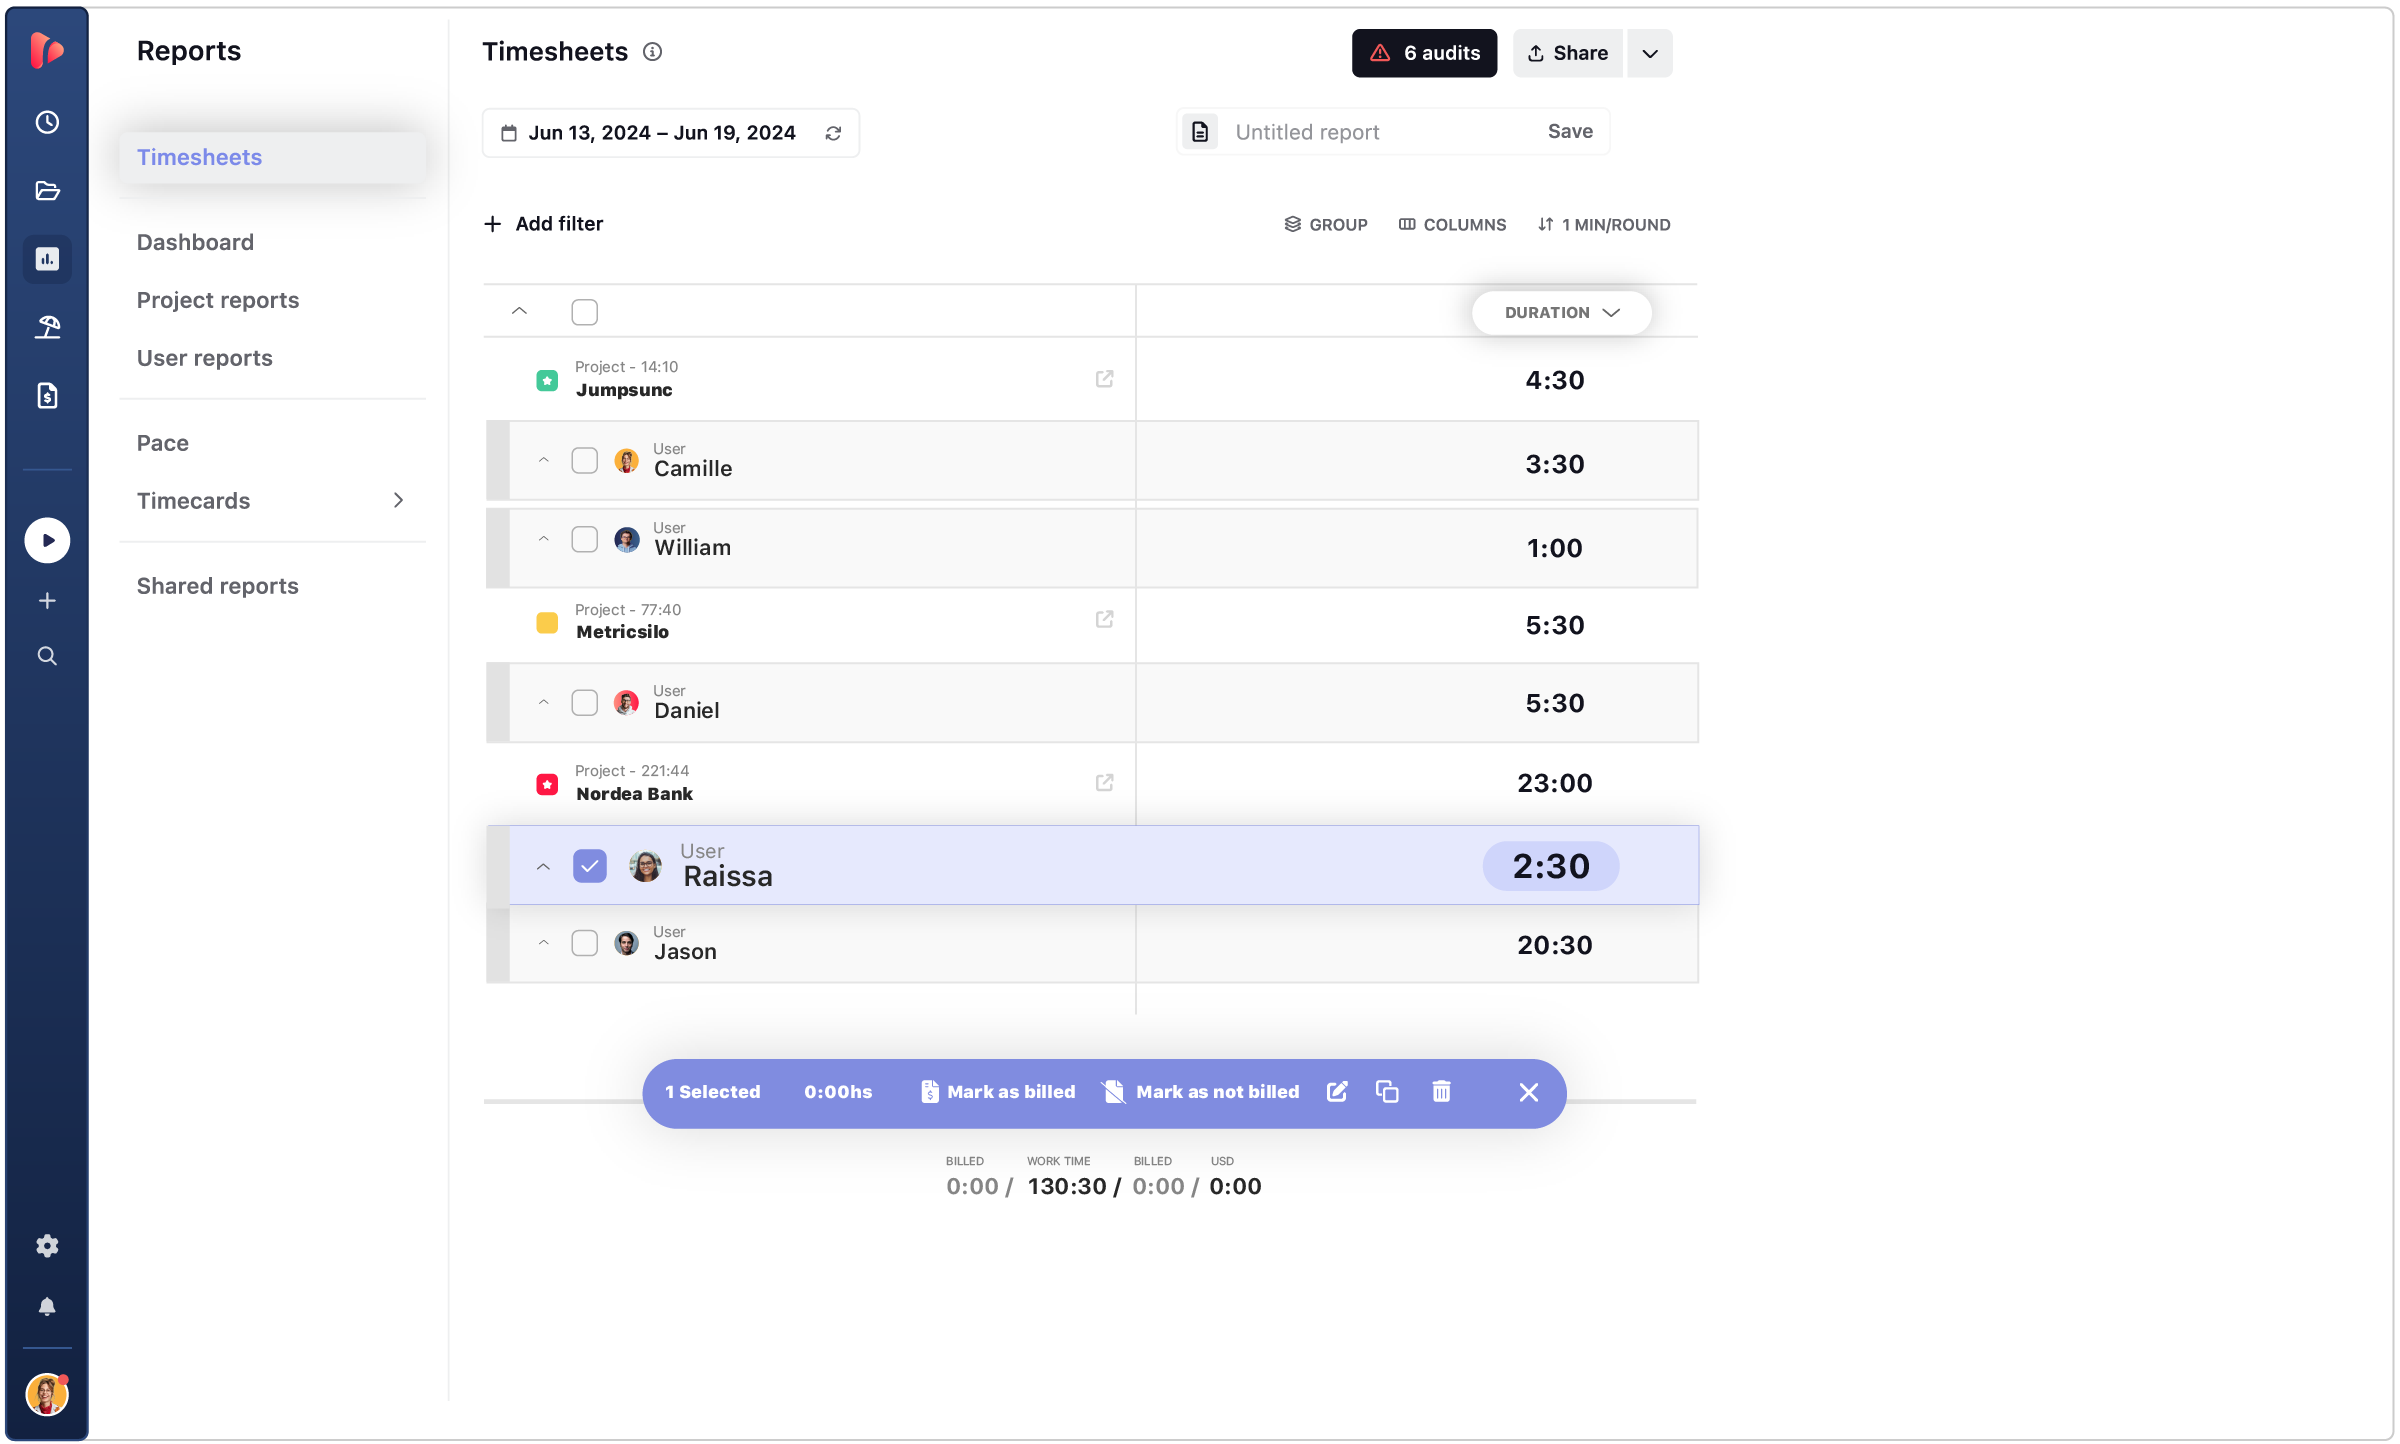The height and width of the screenshot is (1444, 2400).
Task: Open the Duration column dropdown
Action: (x=1561, y=313)
